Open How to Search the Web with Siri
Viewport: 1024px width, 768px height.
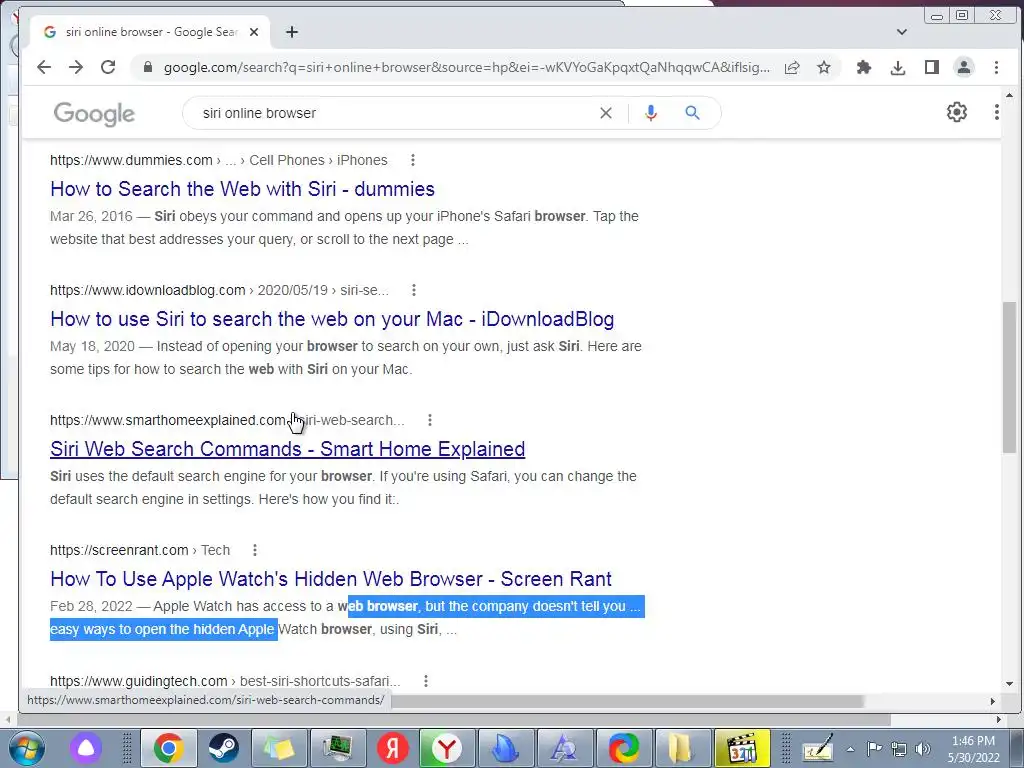point(242,189)
